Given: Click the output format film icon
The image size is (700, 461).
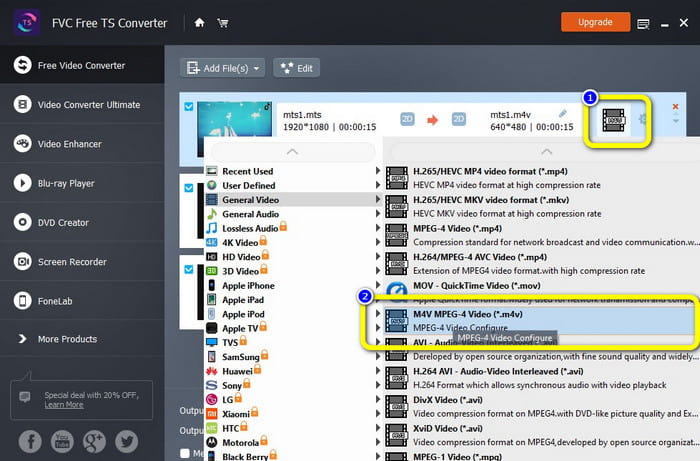Looking at the screenshot, I should tap(614, 121).
